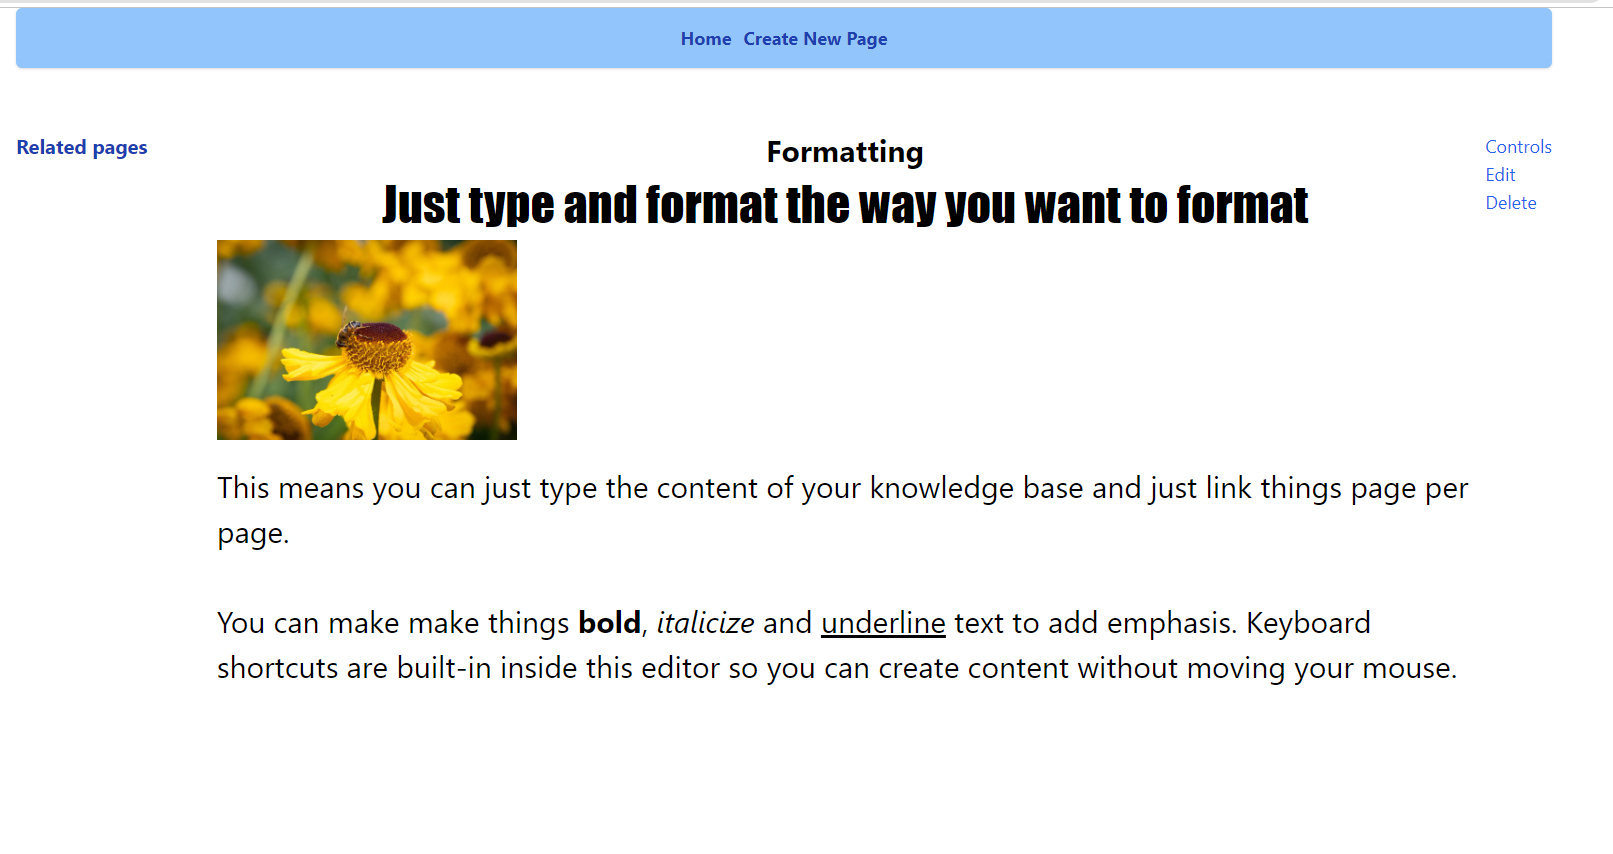Click 'page.' on first paragraph's second line
Viewport: 1613px width, 854px height.
point(253,534)
